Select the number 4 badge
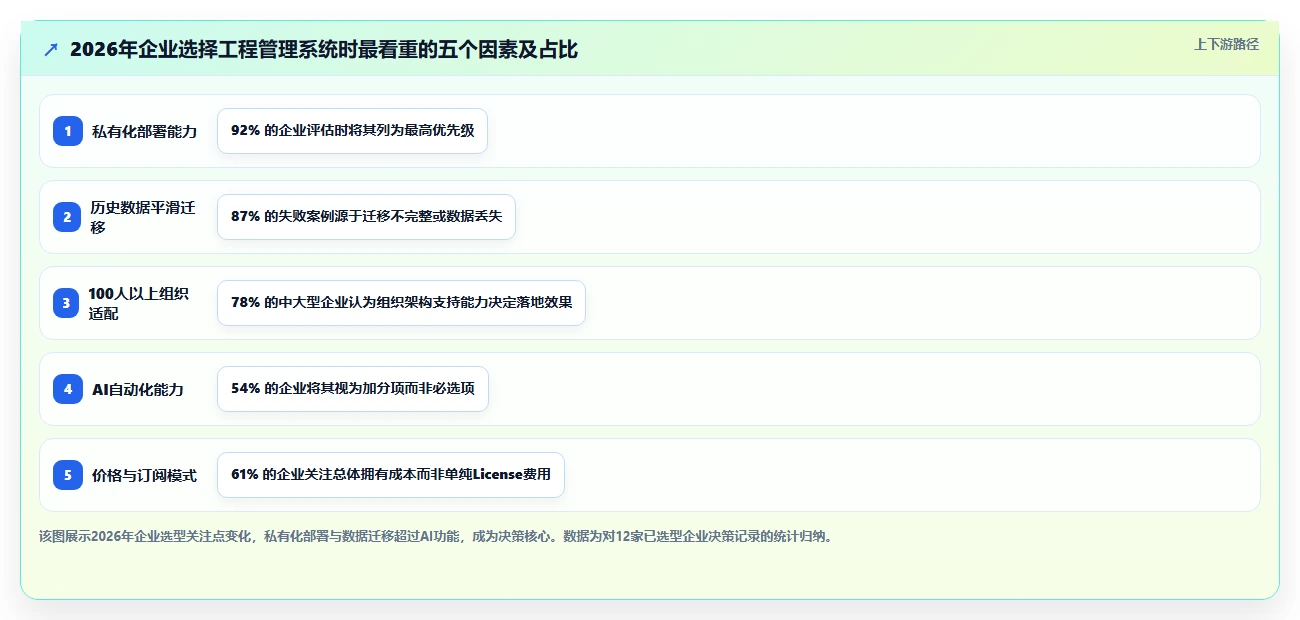 click(68, 389)
